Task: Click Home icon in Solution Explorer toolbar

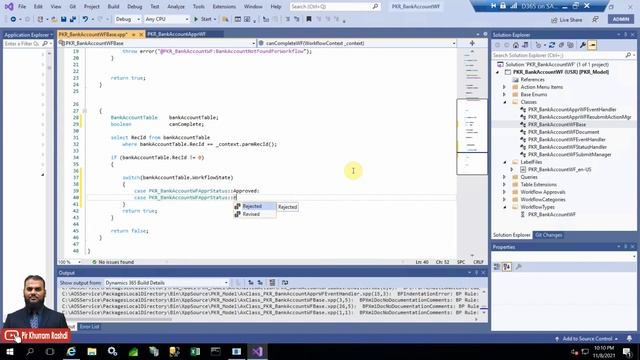Action: point(516,45)
